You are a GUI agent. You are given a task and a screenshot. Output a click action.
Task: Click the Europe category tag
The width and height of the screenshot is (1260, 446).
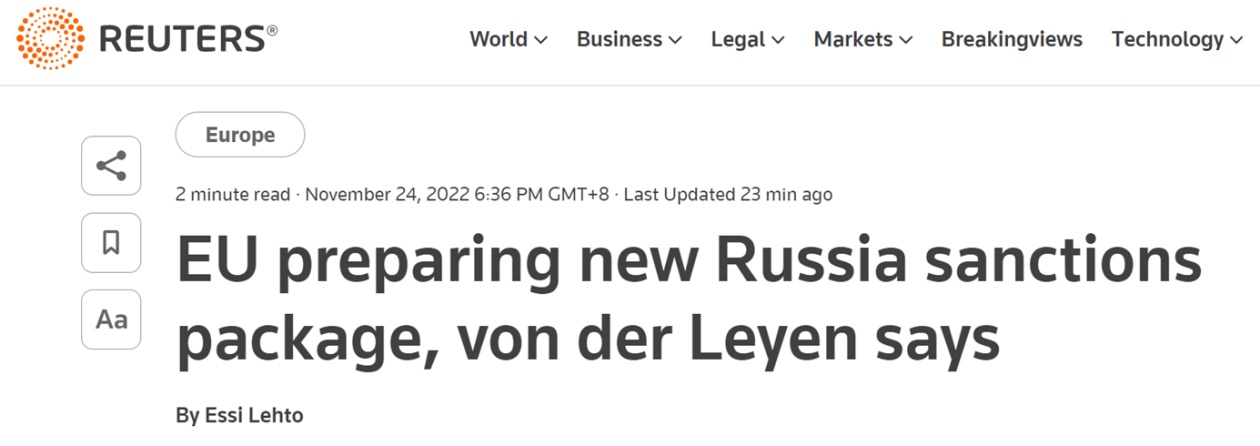[240, 135]
